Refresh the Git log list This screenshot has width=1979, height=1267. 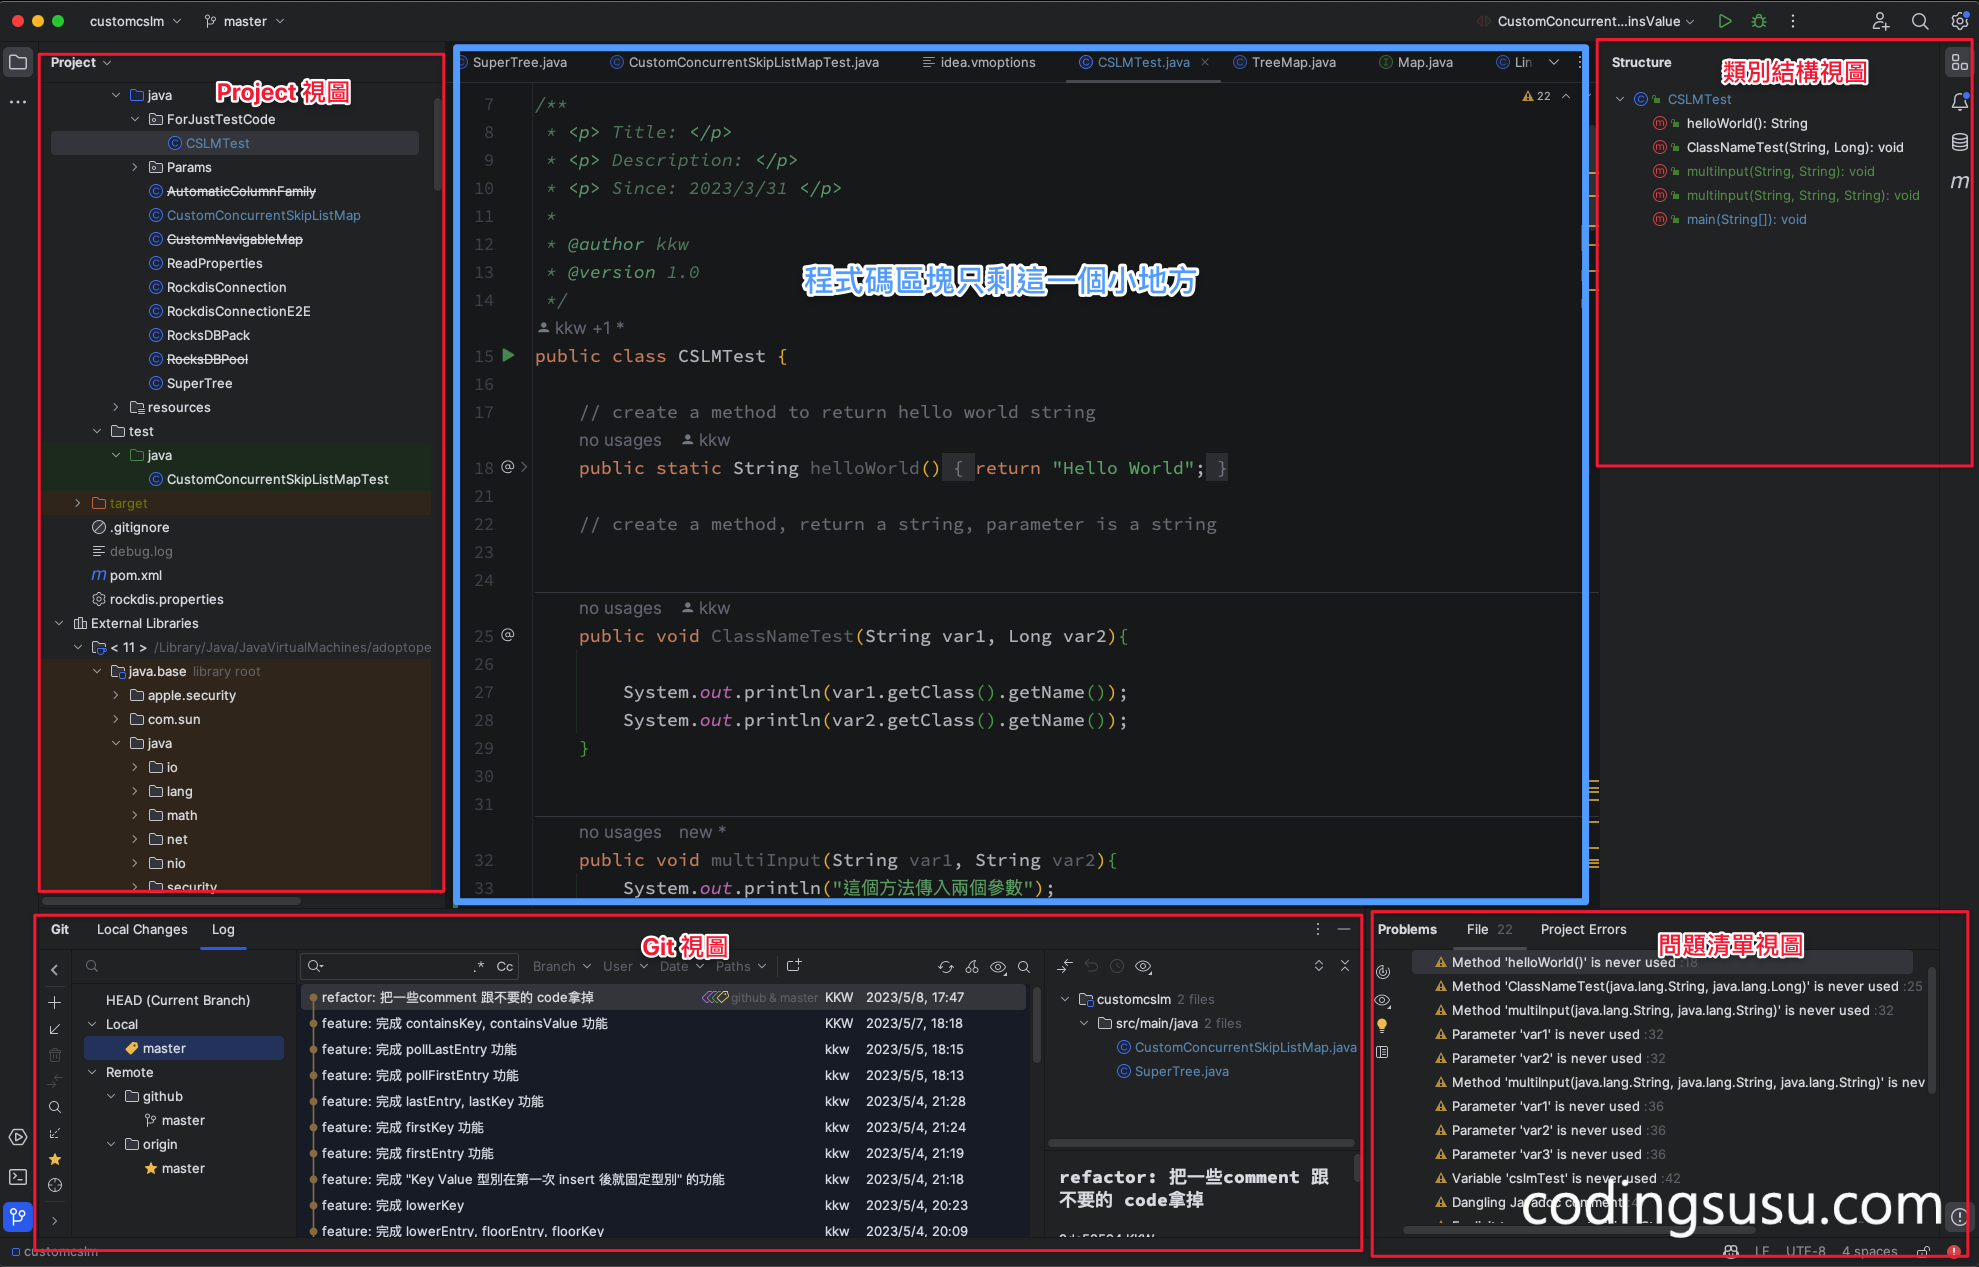point(946,967)
